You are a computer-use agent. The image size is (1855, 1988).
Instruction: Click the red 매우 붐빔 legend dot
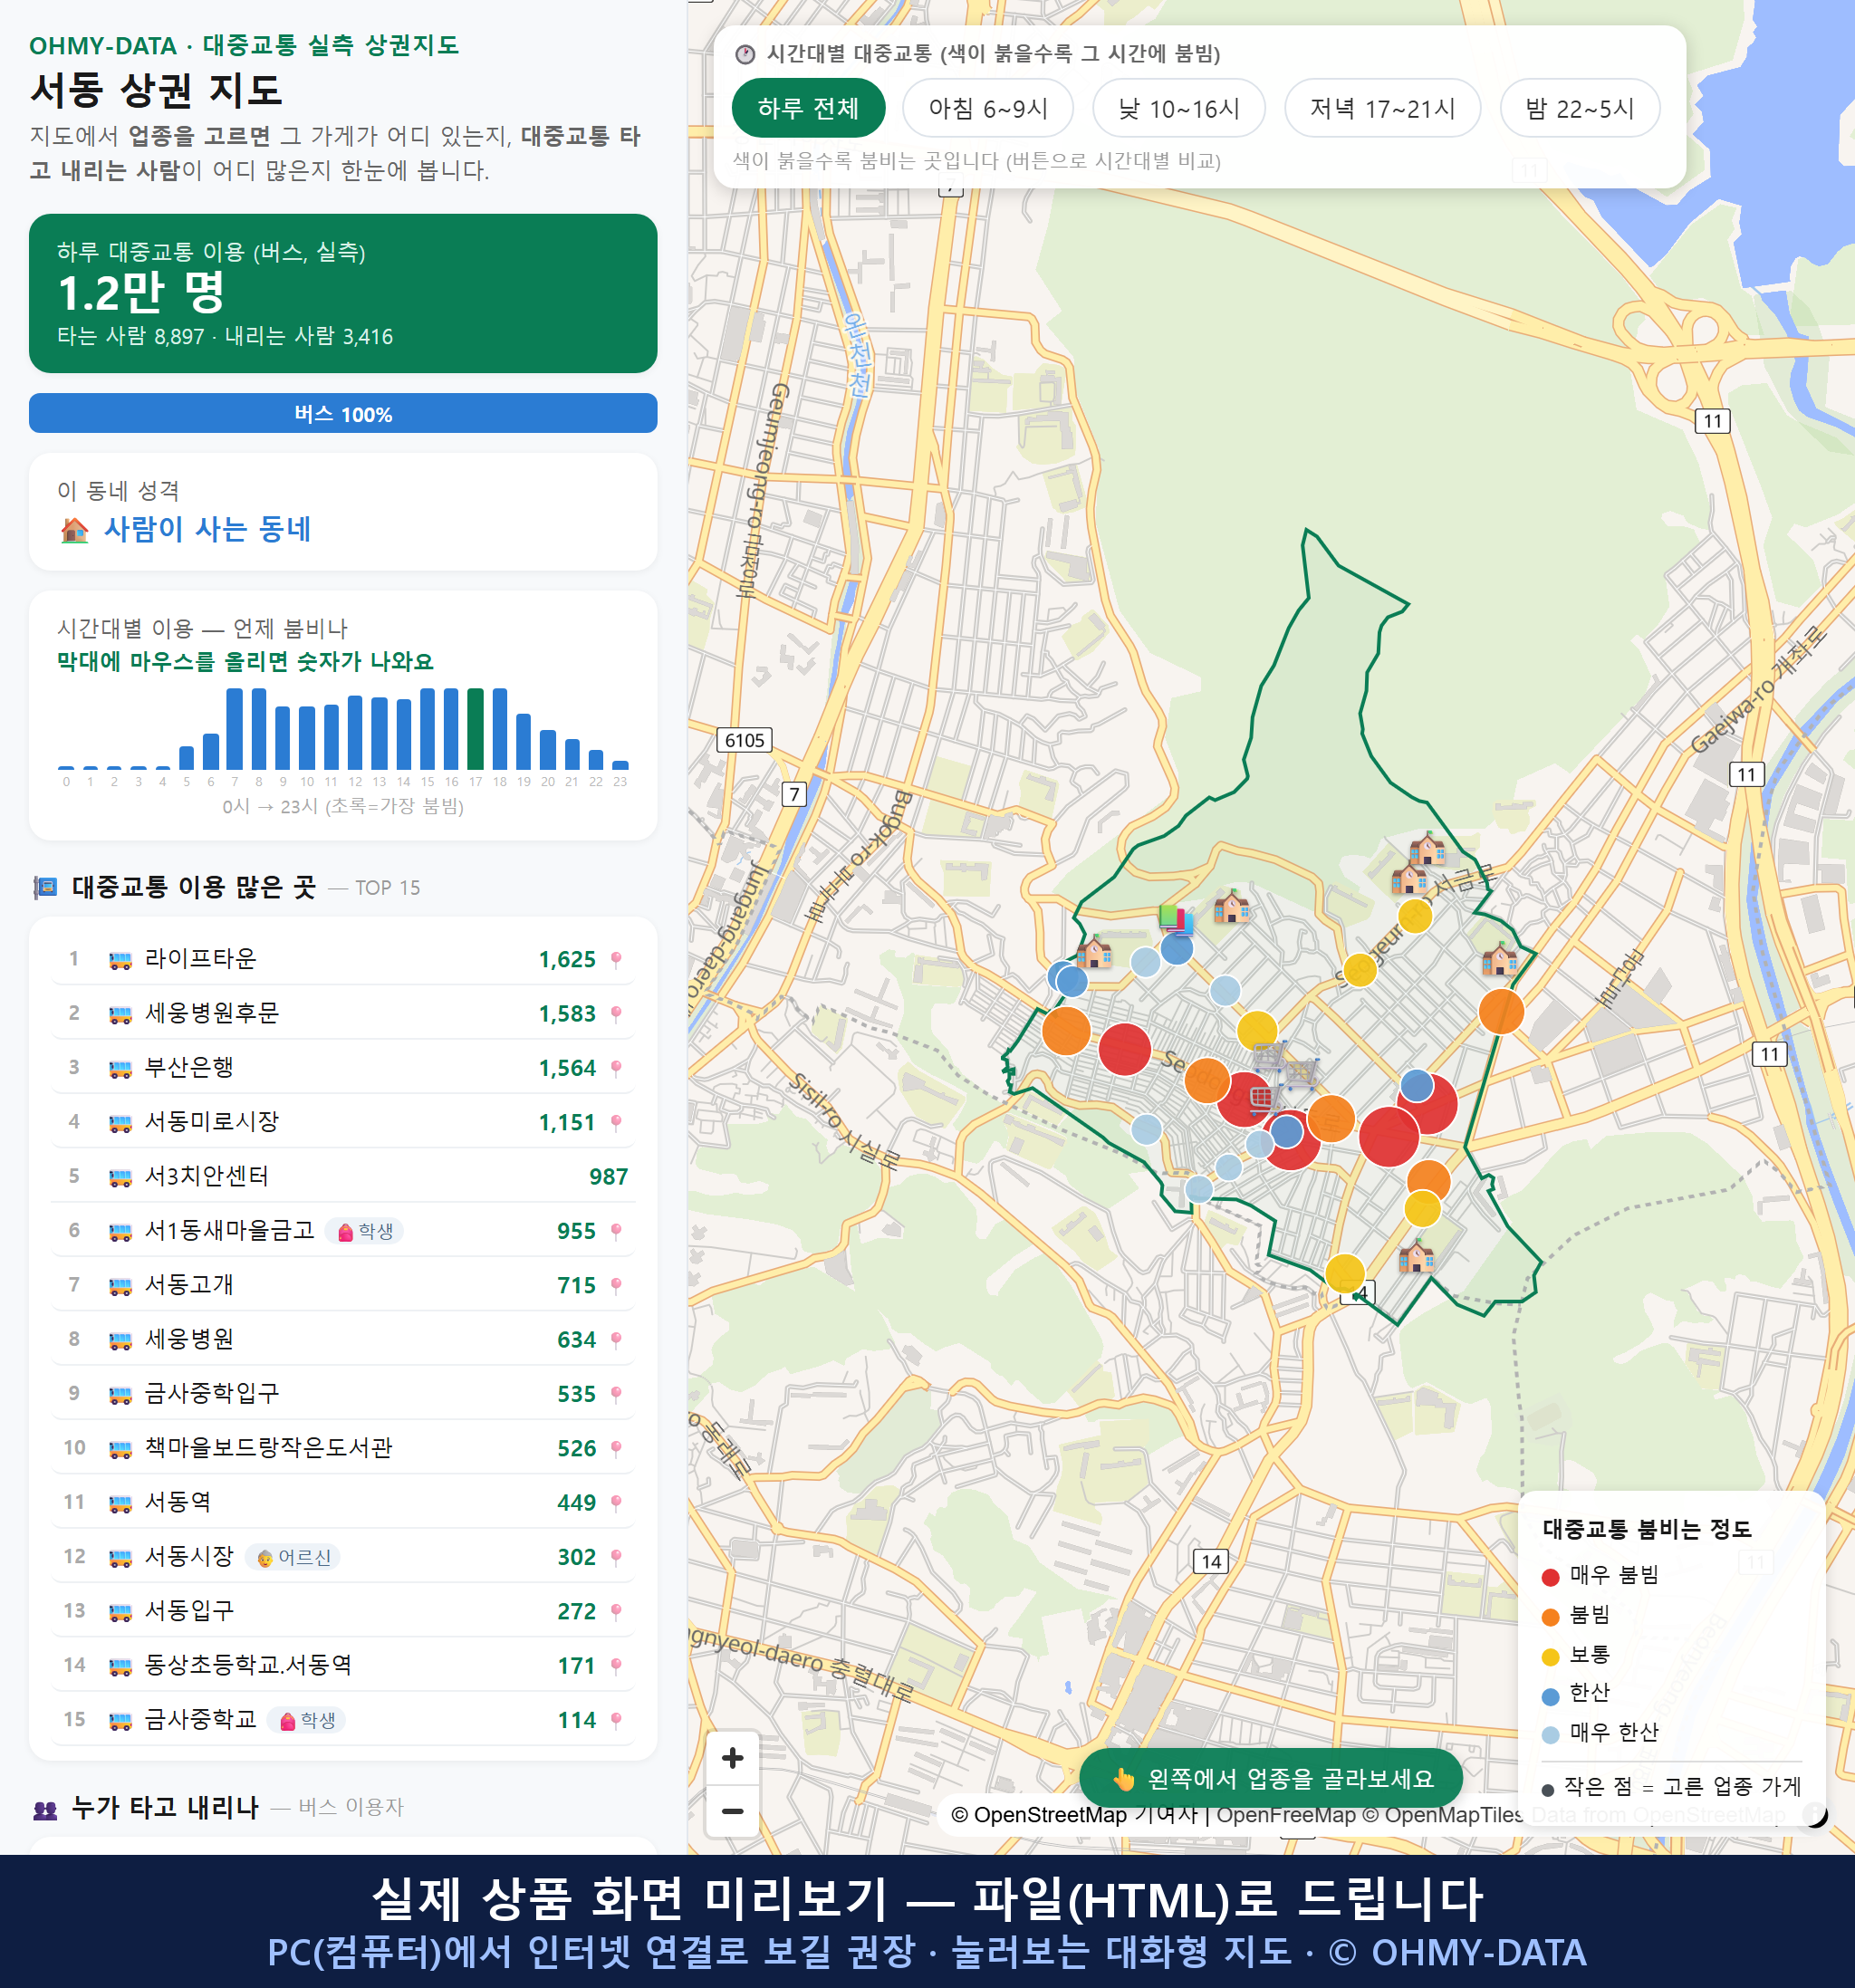[1550, 1577]
